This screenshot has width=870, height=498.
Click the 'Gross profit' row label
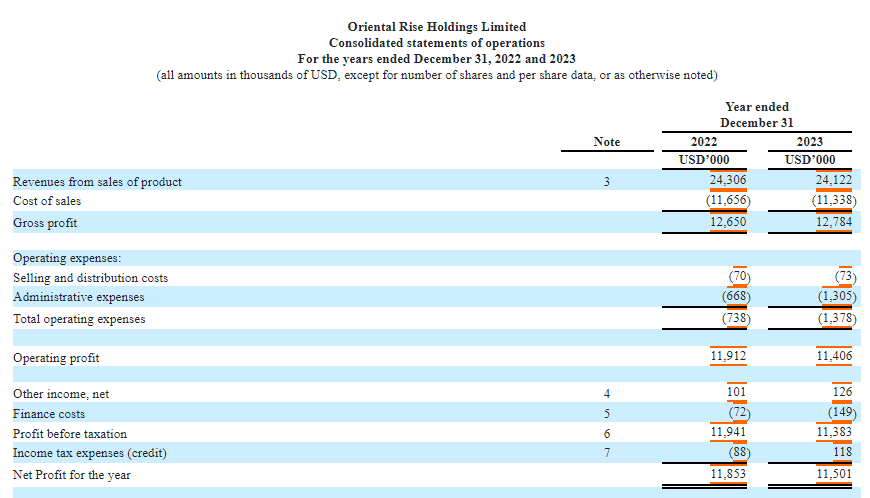point(45,223)
